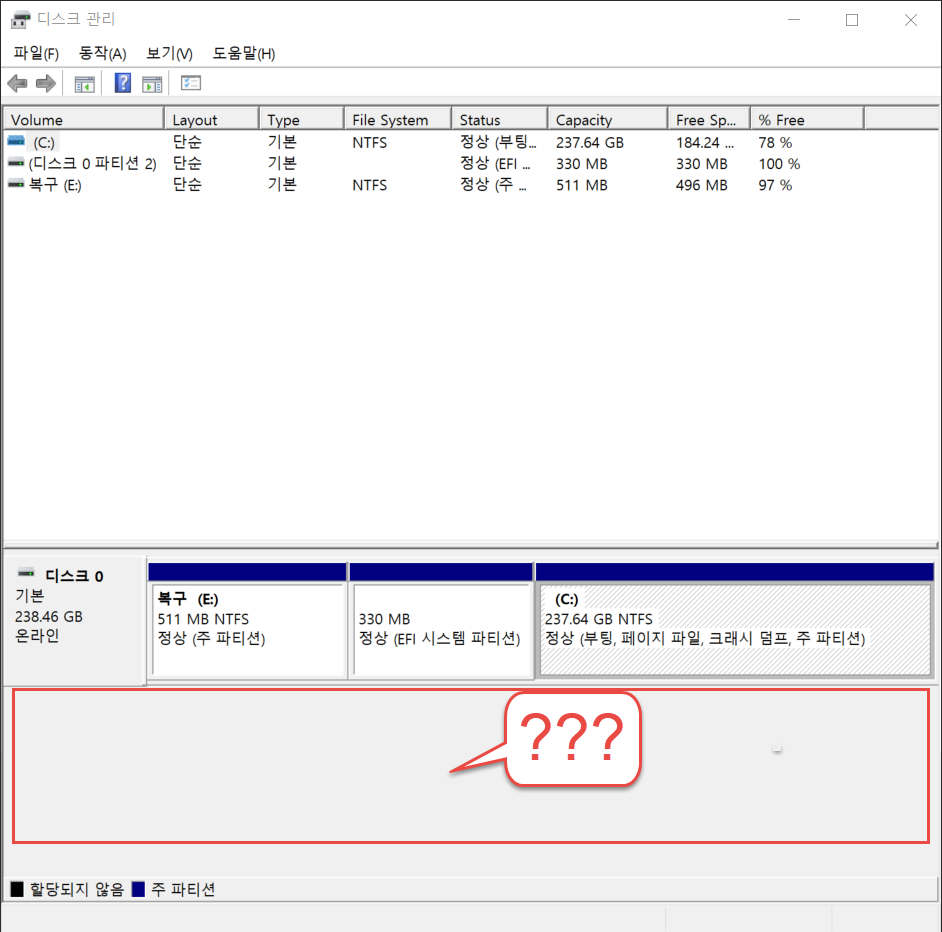The width and height of the screenshot is (942, 932).
Task: Click the 100 % free cell
Action: [x=779, y=164]
